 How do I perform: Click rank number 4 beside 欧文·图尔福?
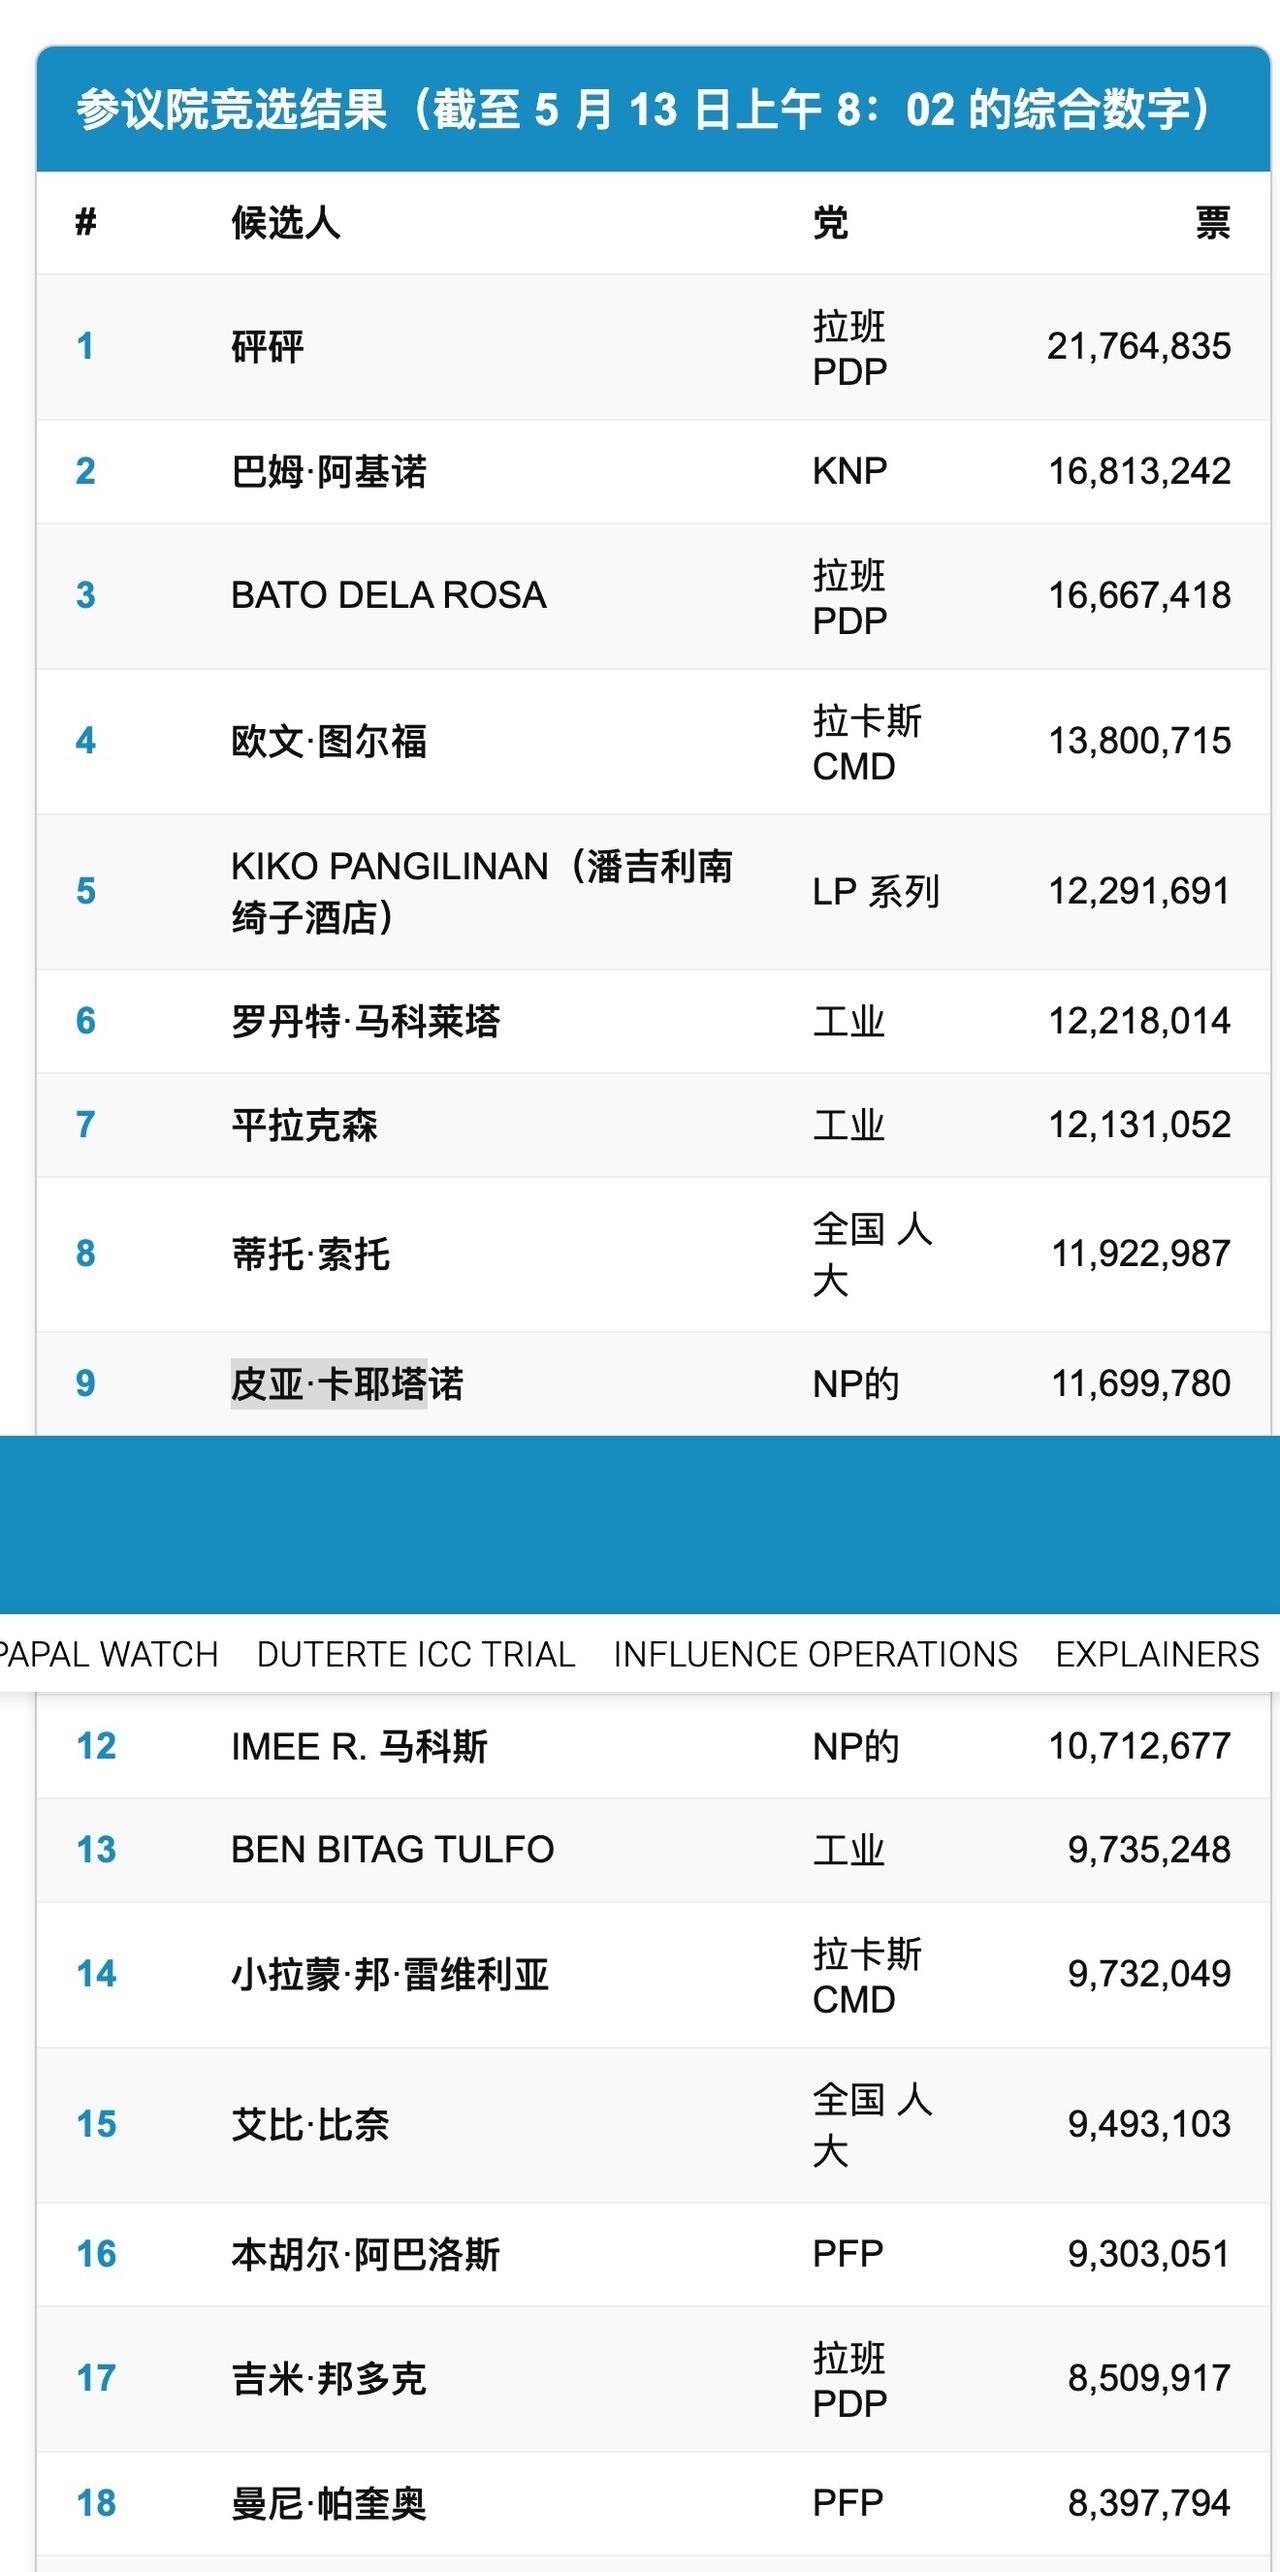[86, 741]
